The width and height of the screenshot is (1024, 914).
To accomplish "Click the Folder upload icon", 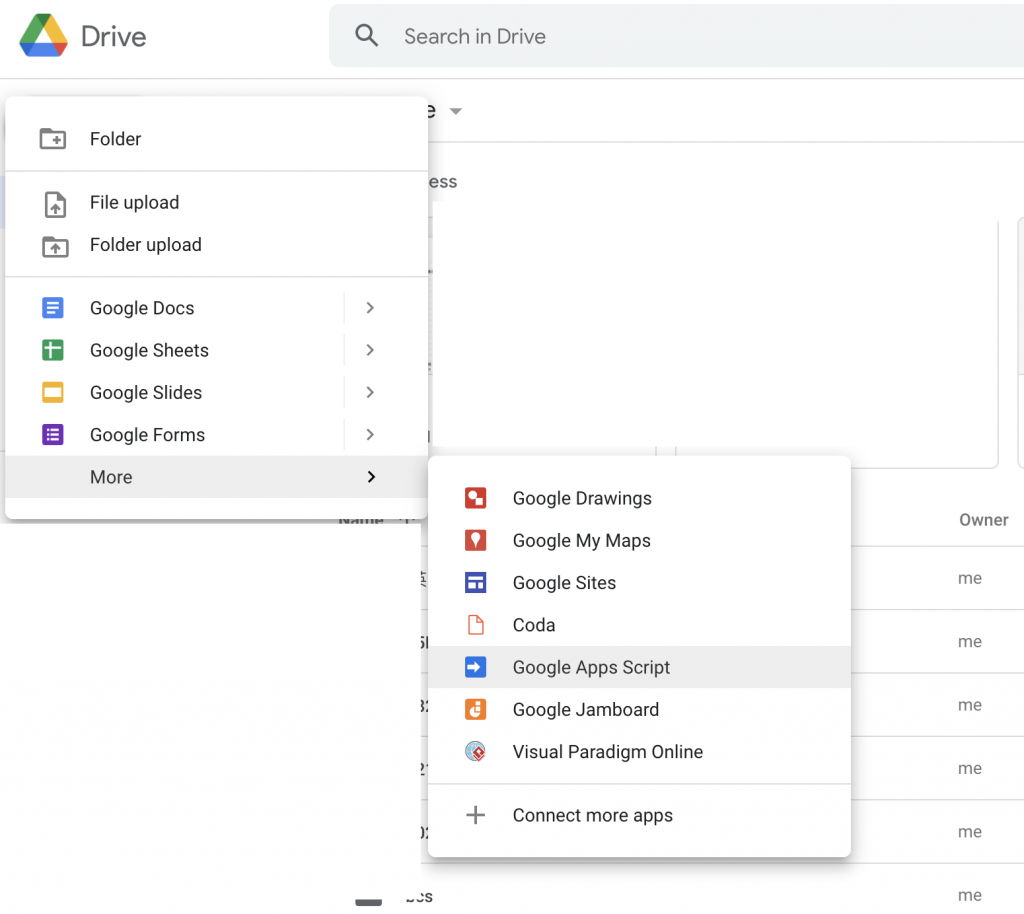I will tap(55, 246).
